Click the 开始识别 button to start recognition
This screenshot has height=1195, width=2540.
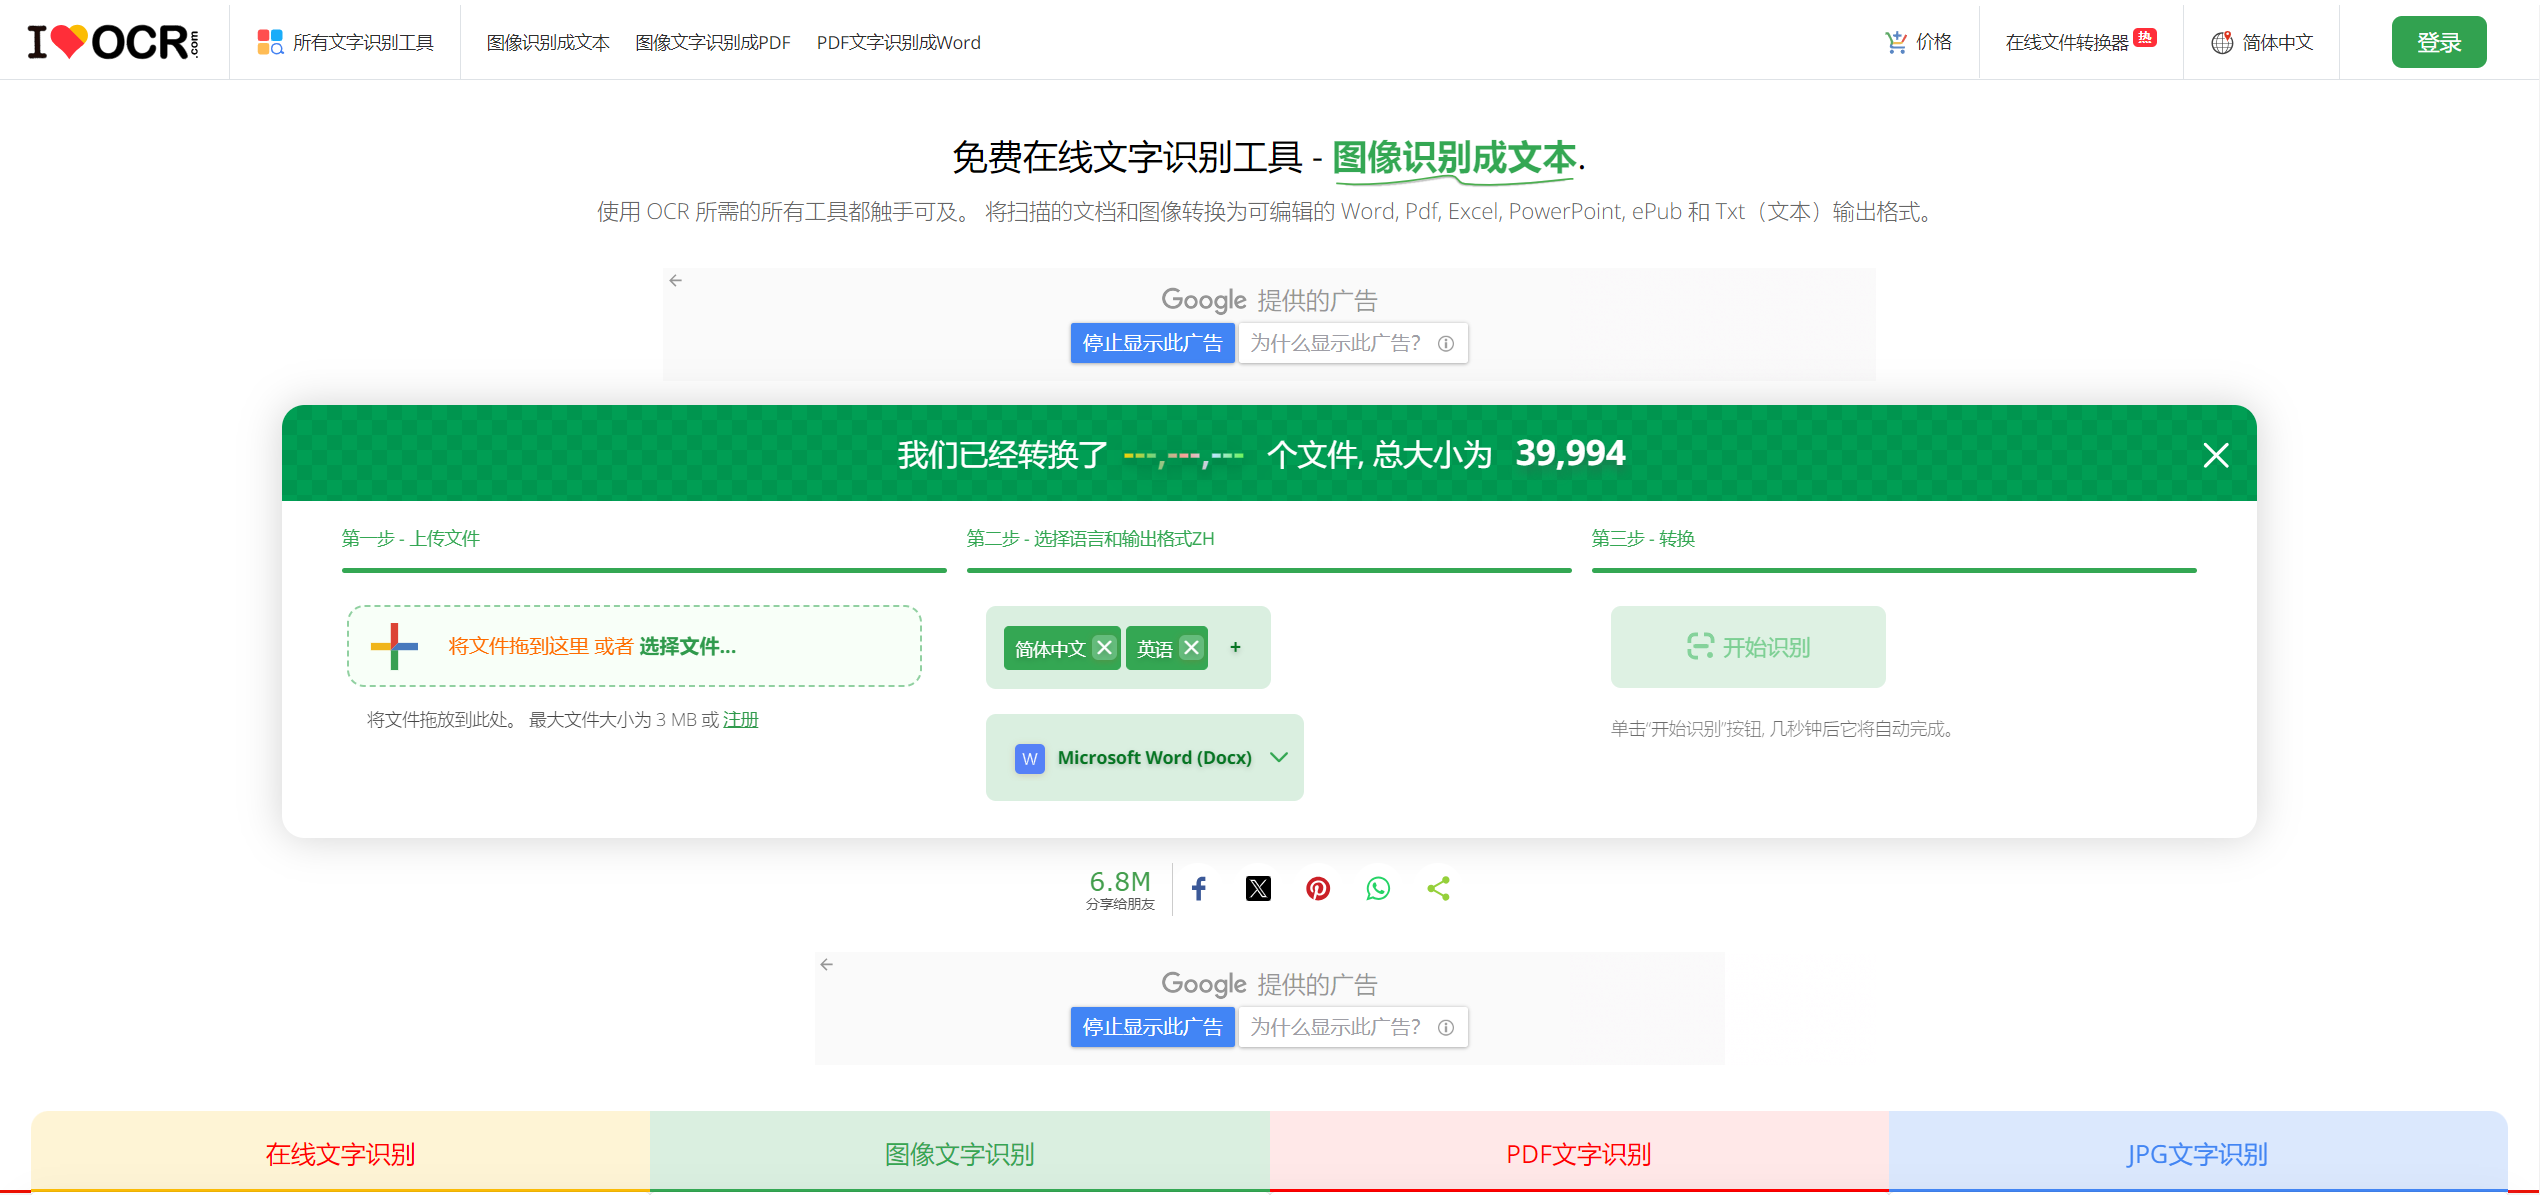(1747, 647)
